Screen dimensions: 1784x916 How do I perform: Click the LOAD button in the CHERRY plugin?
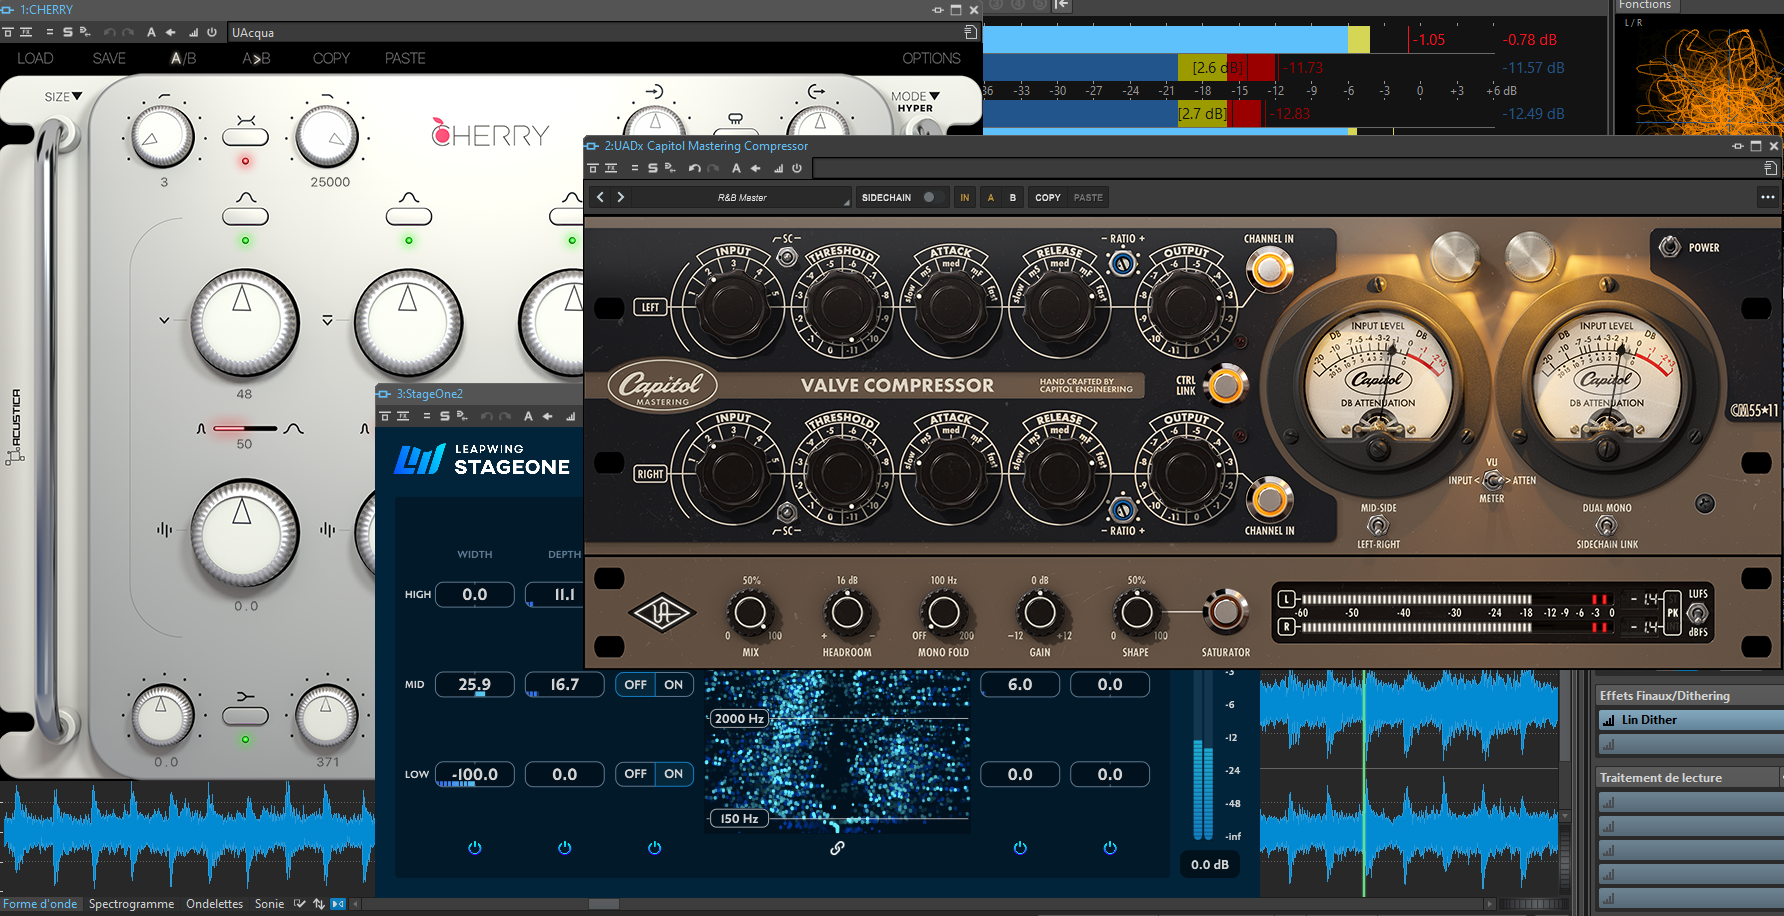pyautogui.click(x=35, y=58)
